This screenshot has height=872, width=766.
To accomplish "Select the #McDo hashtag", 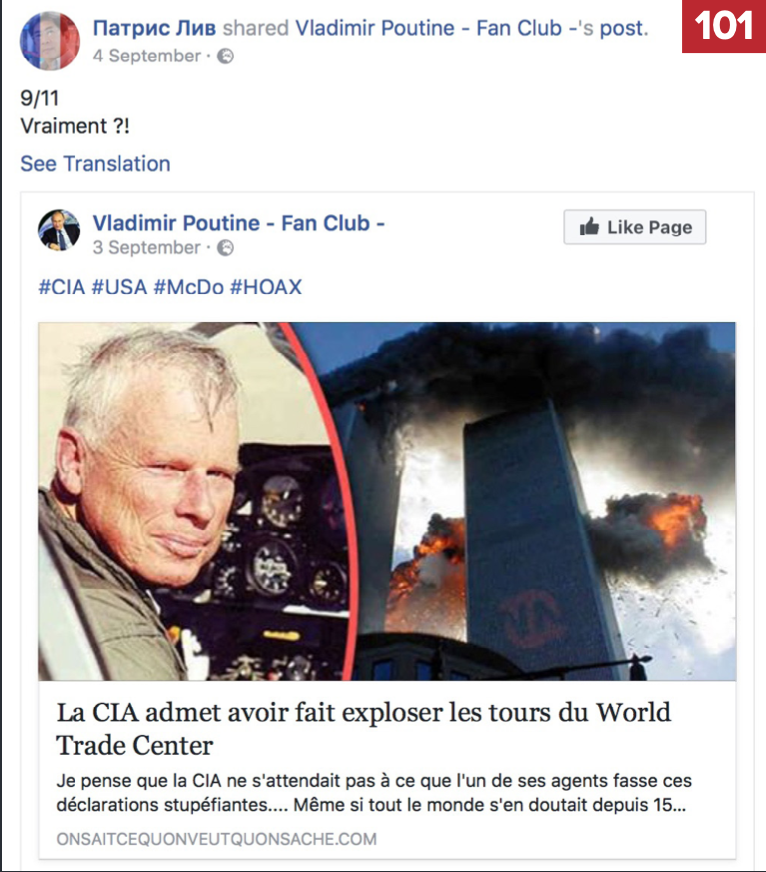I will (x=189, y=287).
